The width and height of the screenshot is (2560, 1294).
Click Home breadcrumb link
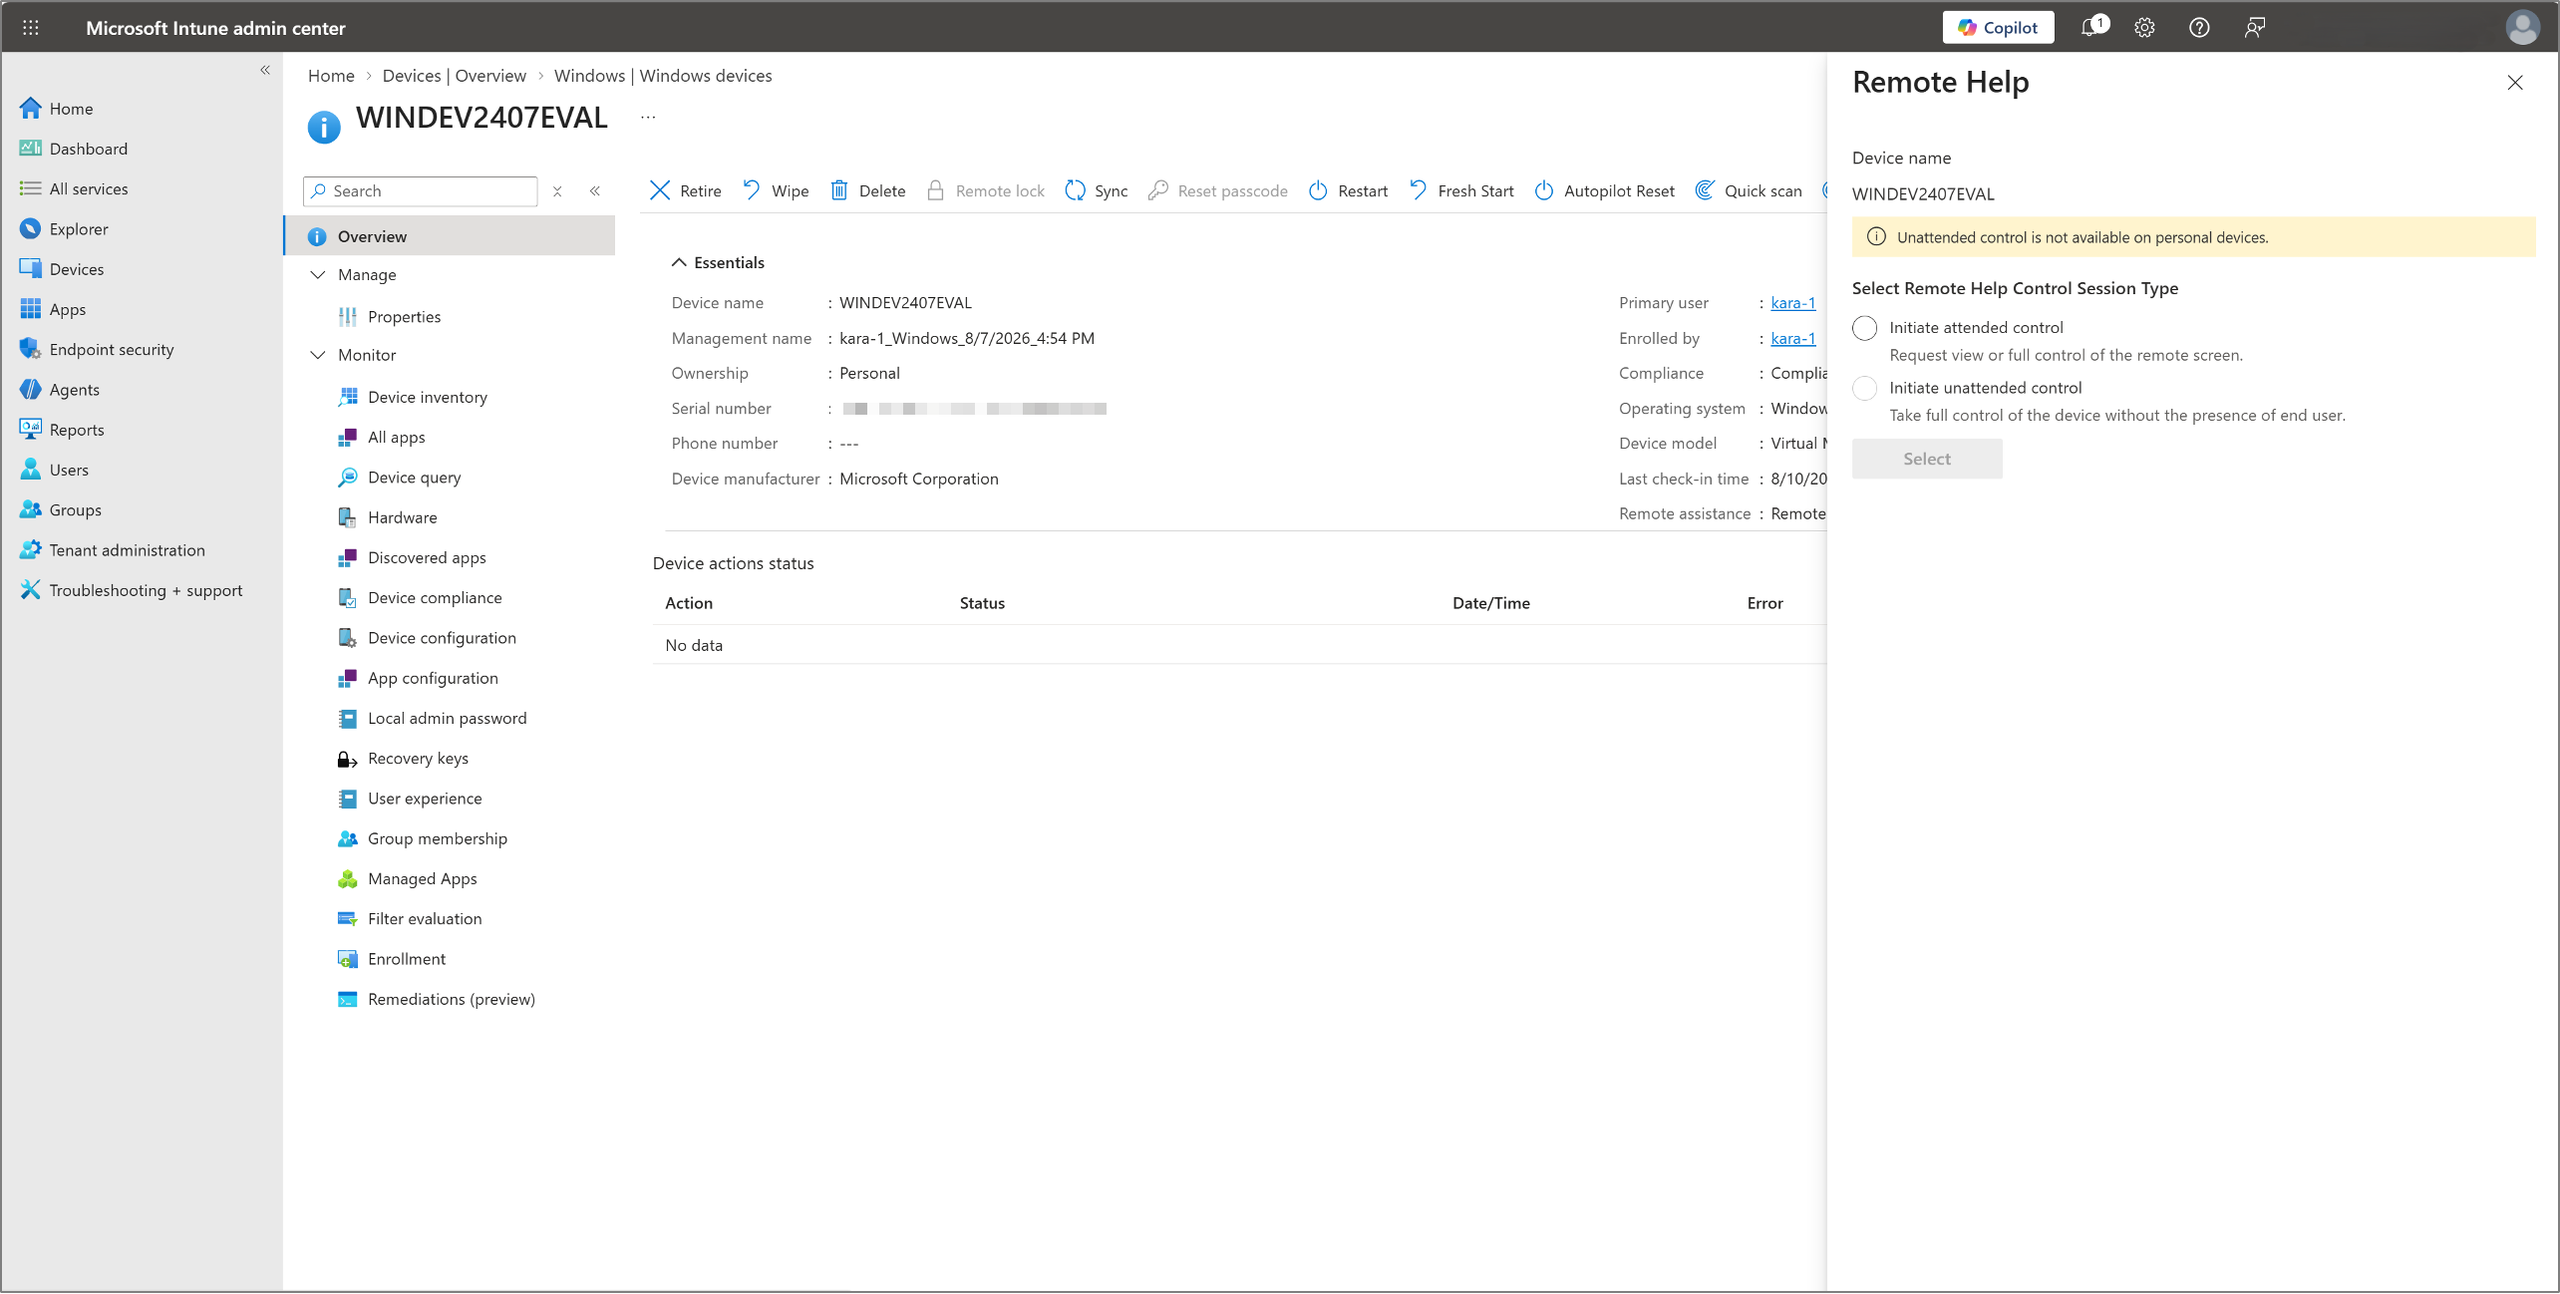point(331,76)
